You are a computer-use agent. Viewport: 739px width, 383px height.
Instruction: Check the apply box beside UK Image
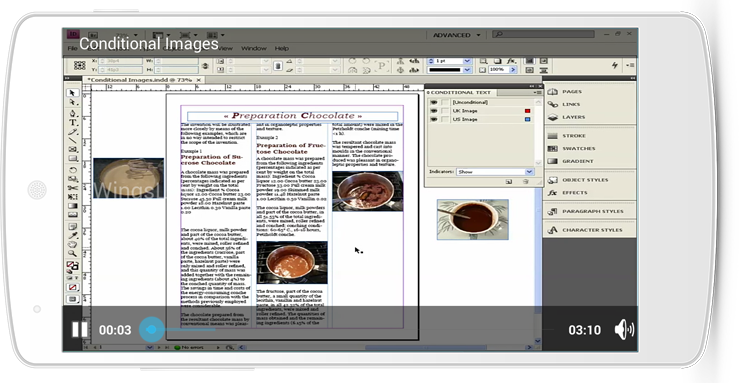click(445, 111)
